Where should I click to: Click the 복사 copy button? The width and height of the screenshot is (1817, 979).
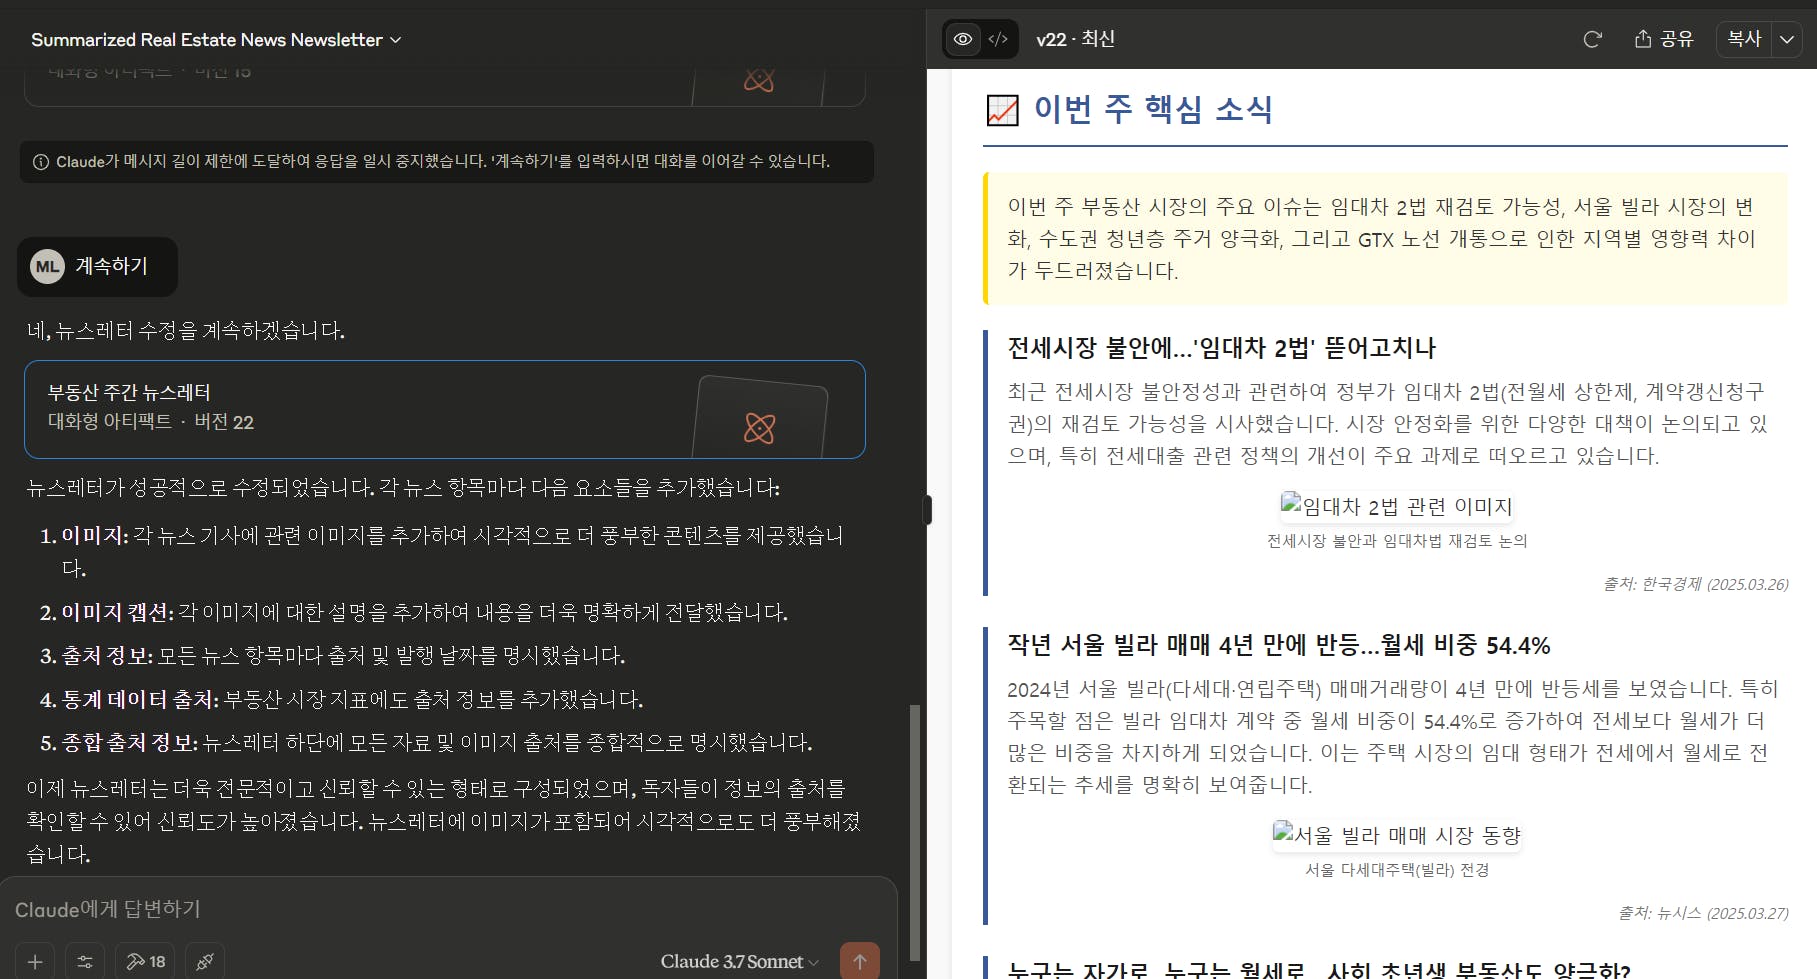(x=1744, y=39)
